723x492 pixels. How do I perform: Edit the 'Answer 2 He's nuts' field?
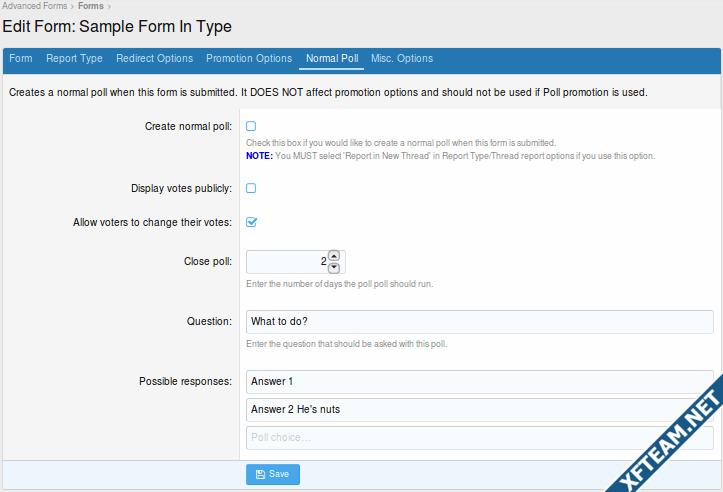(480, 410)
